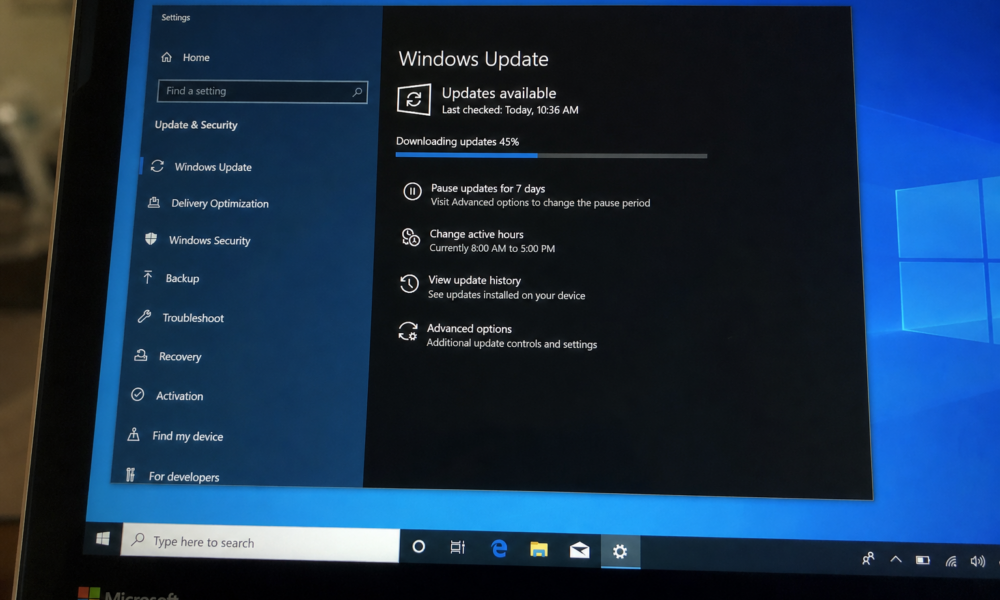Screen dimensions: 1000x600
Task: Click Additional update controls and settings text
Action: [511, 344]
